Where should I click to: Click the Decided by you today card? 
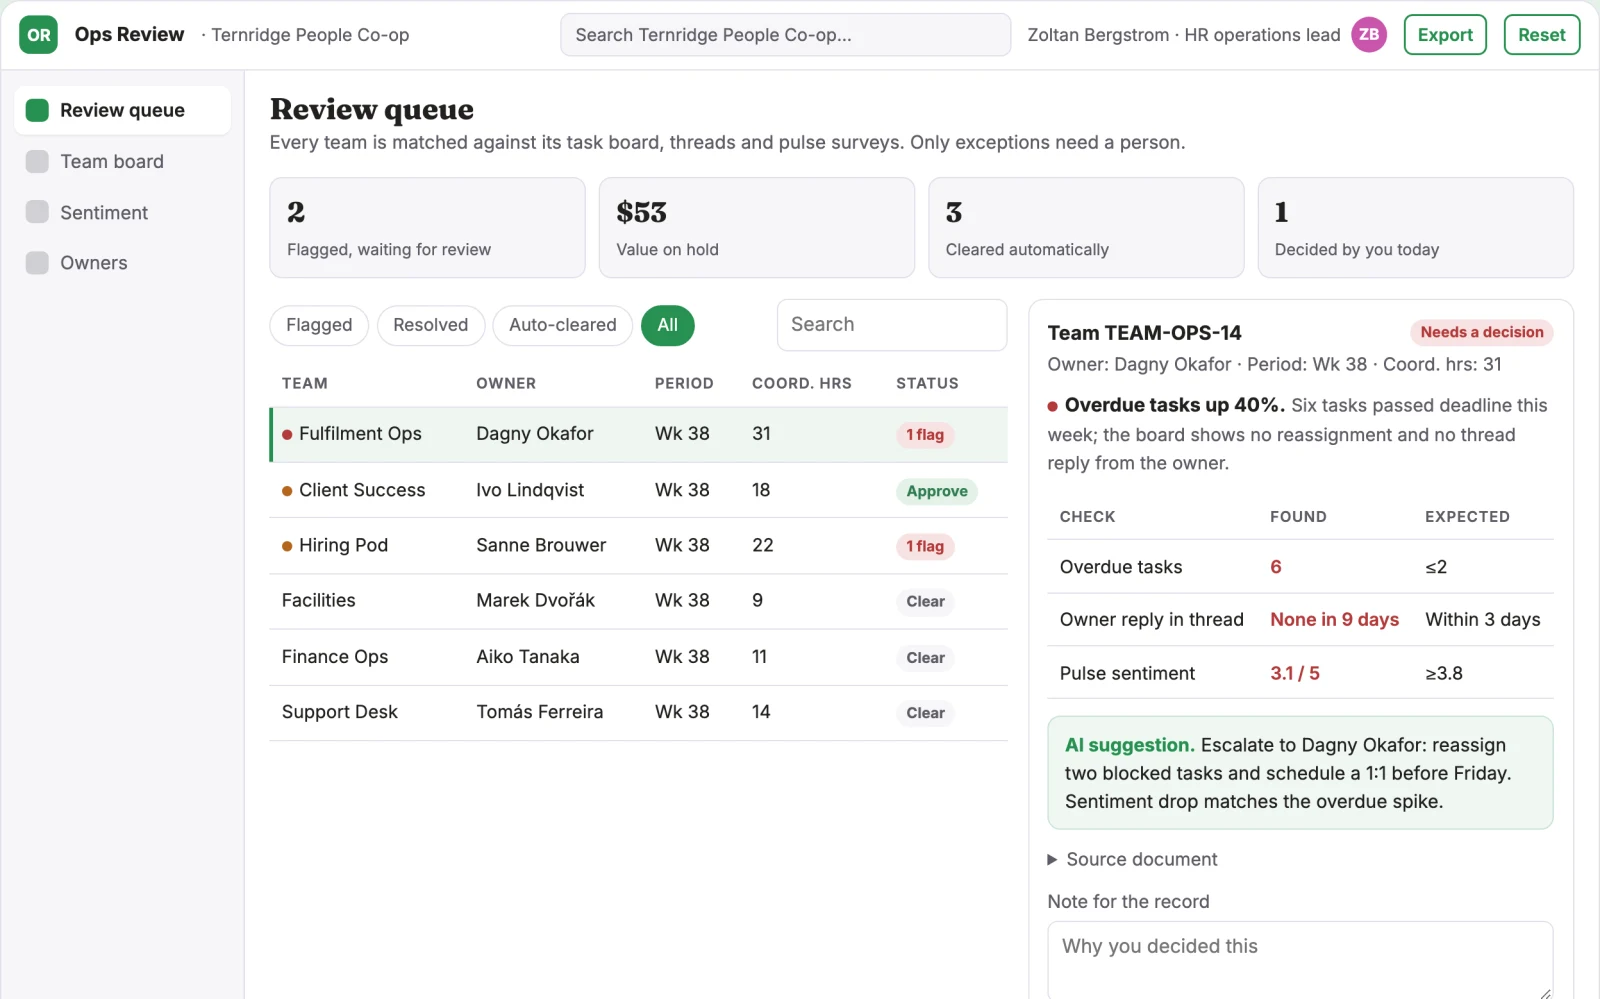(x=1416, y=228)
